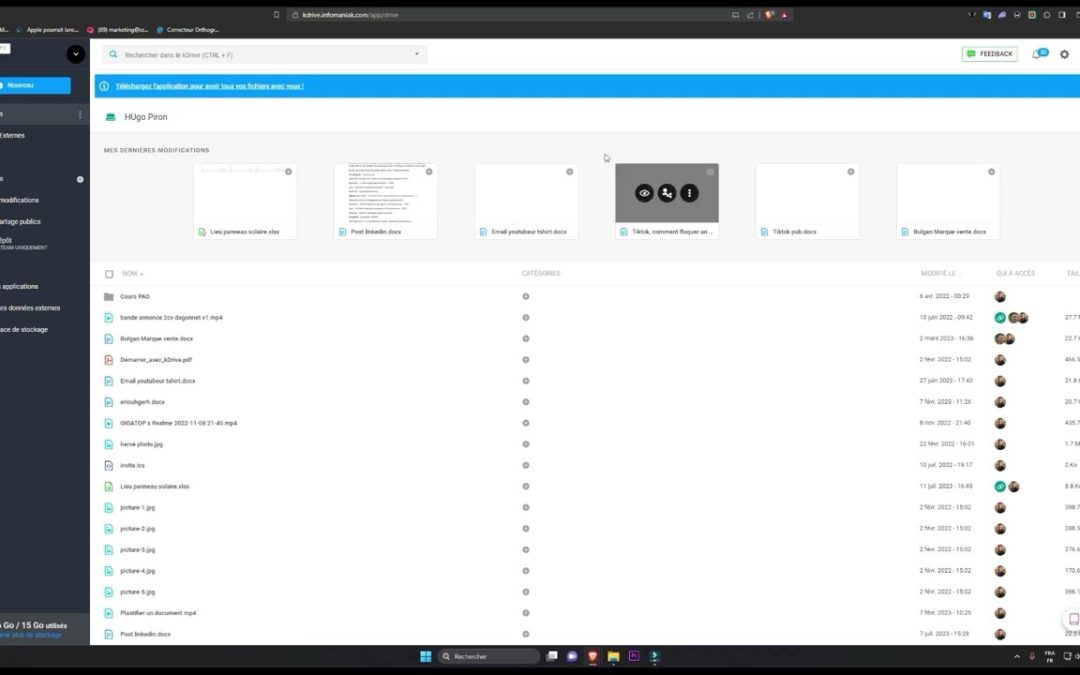Click the green drive icon next to HUgo Piron
The image size is (1080, 675).
pyautogui.click(x=110, y=117)
